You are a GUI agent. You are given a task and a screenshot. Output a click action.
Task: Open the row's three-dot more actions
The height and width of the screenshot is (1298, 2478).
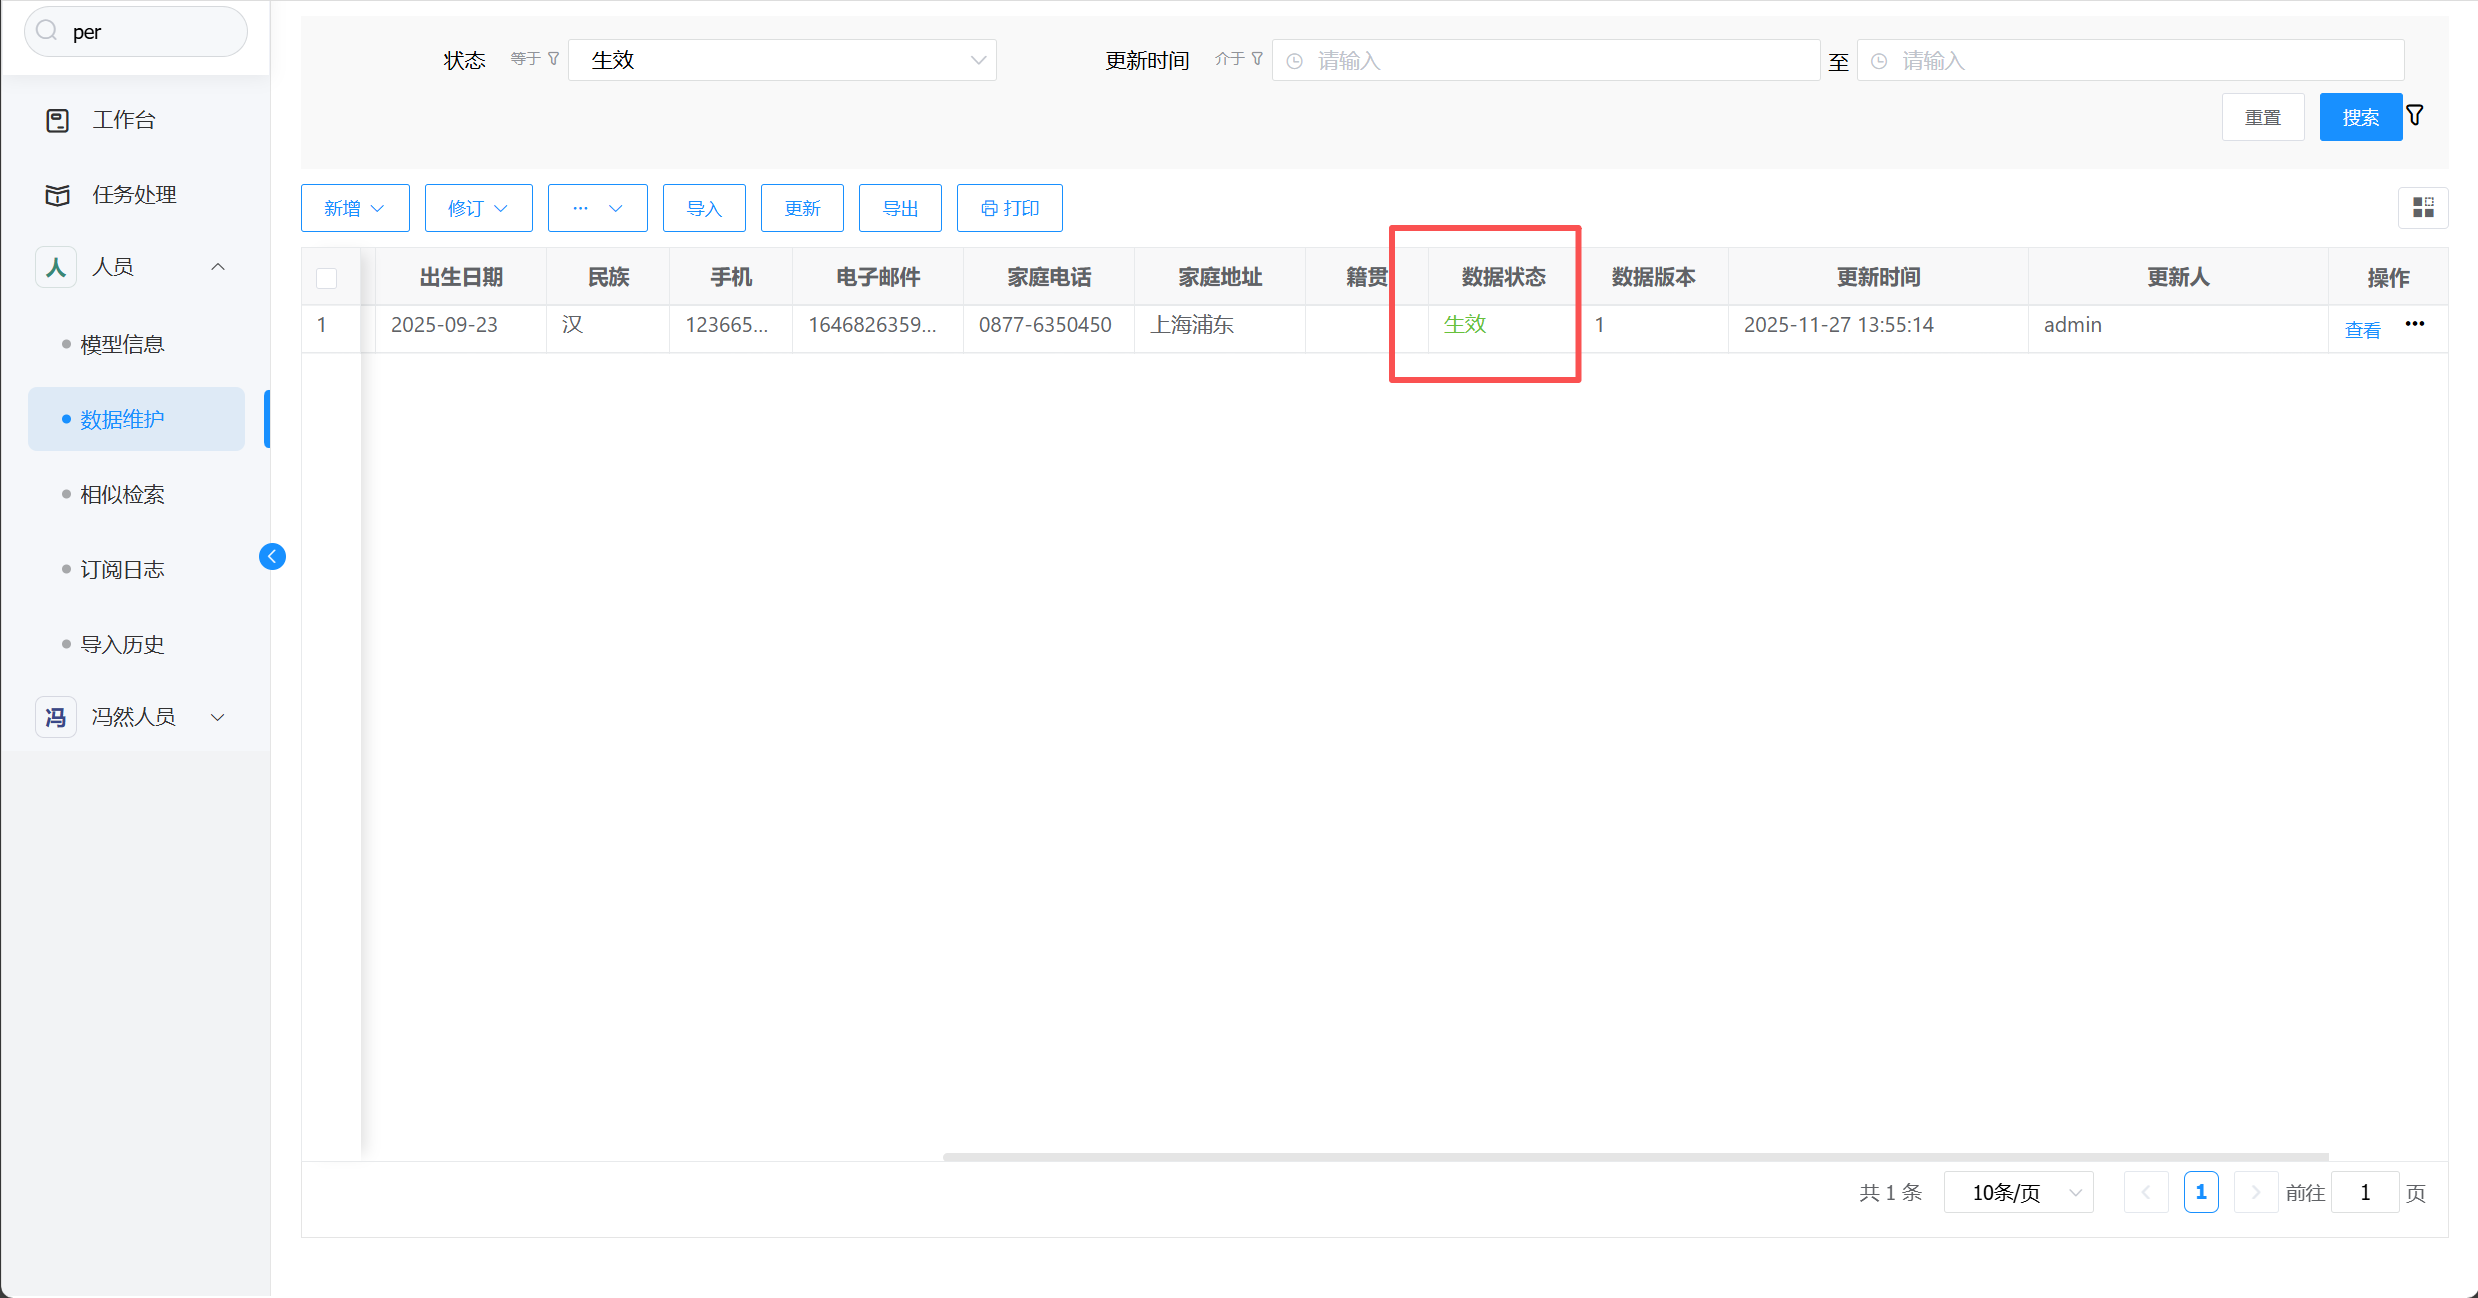point(2415,324)
